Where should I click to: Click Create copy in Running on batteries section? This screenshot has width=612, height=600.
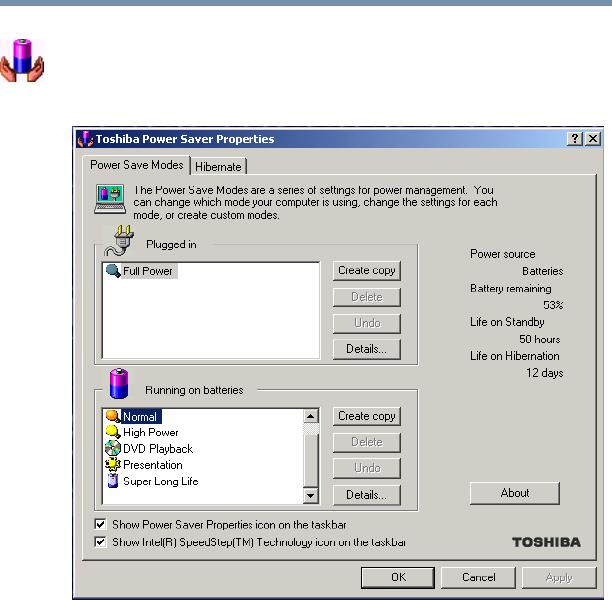pos(367,416)
